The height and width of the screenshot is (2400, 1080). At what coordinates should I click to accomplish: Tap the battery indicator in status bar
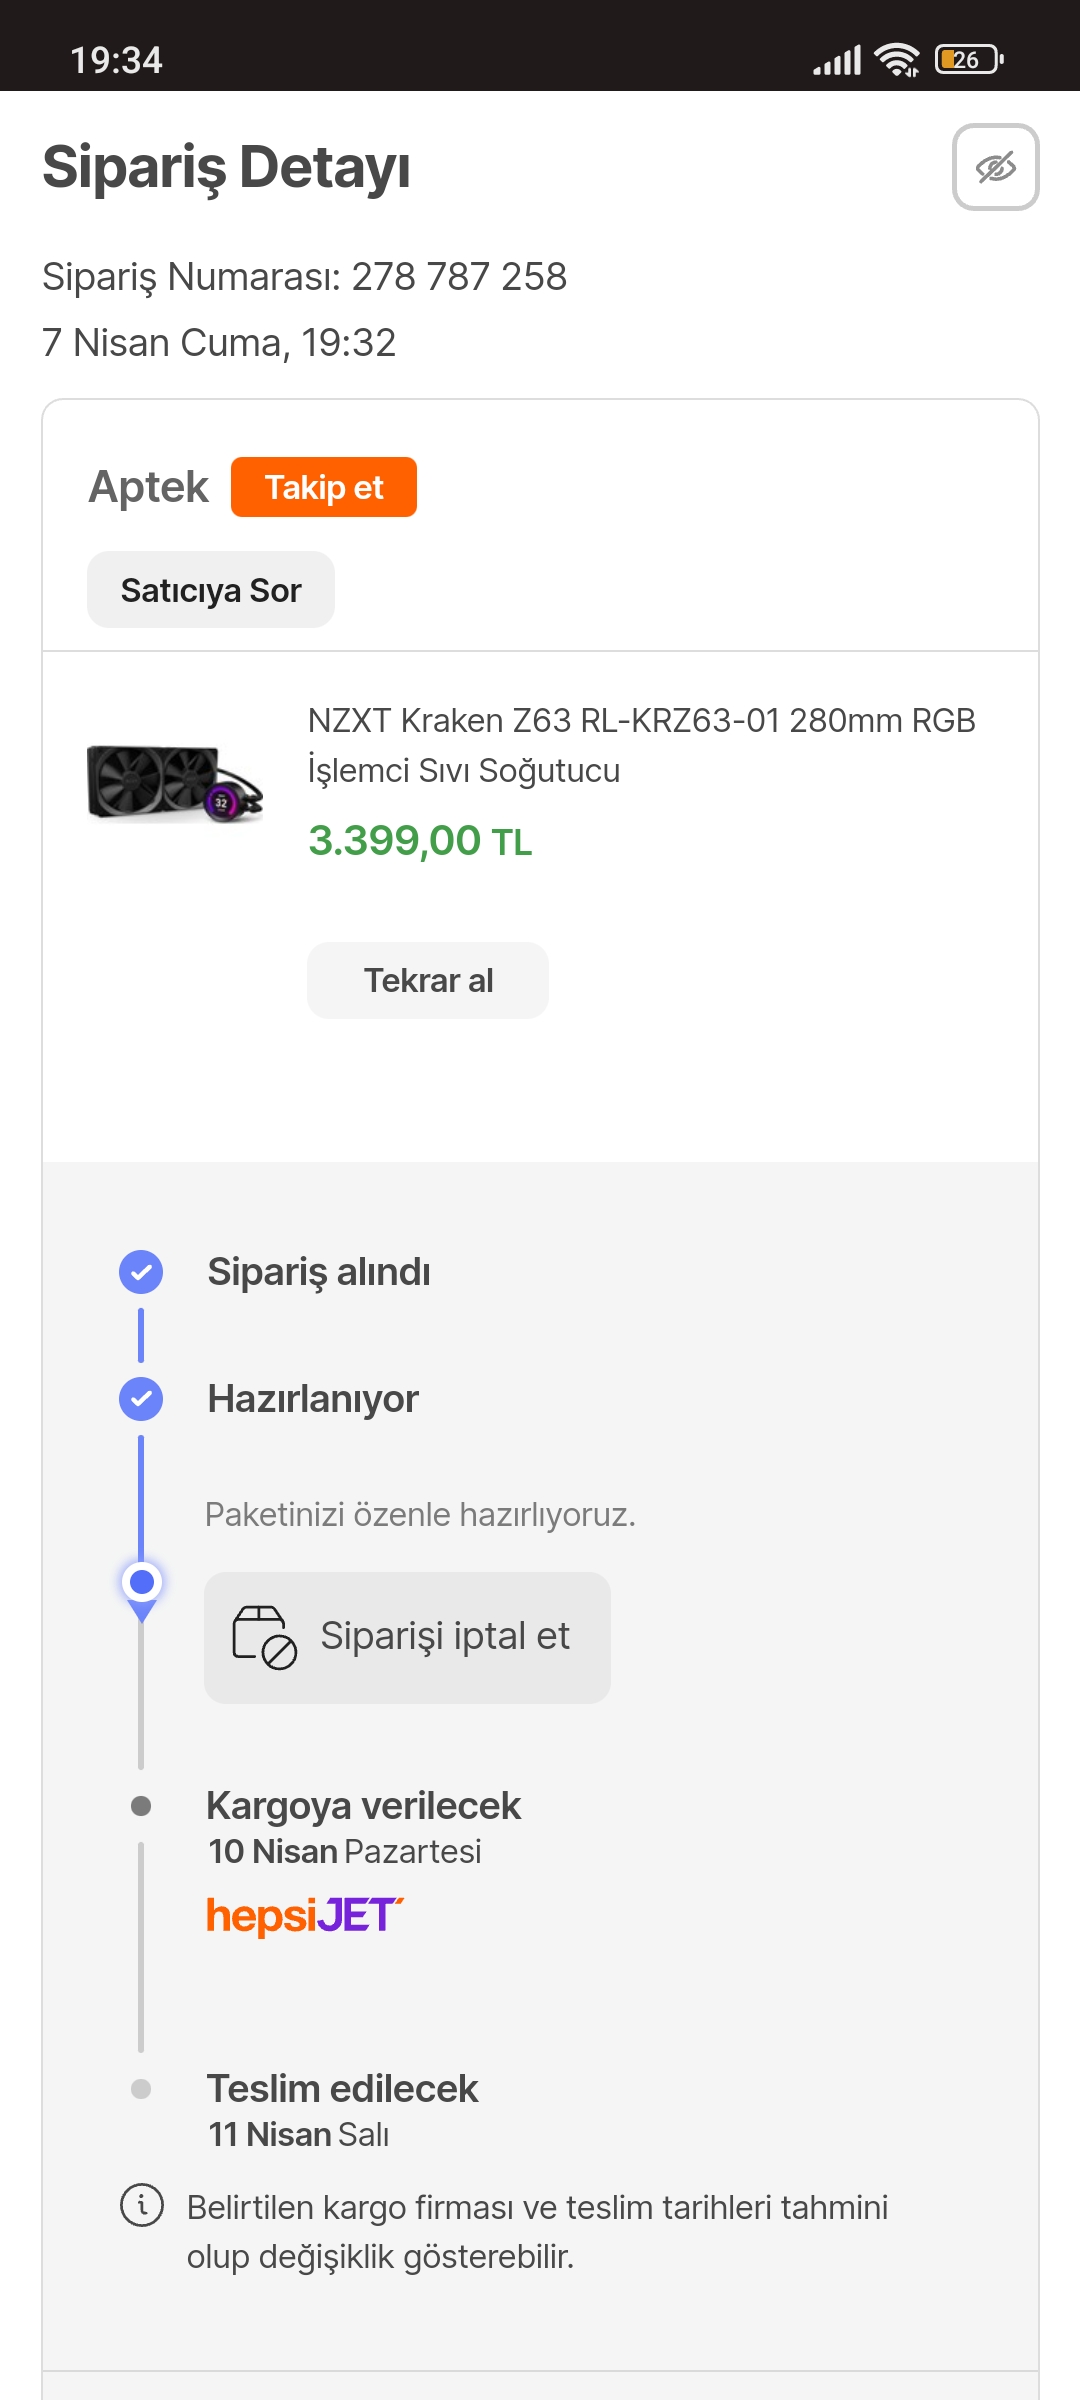click(968, 60)
